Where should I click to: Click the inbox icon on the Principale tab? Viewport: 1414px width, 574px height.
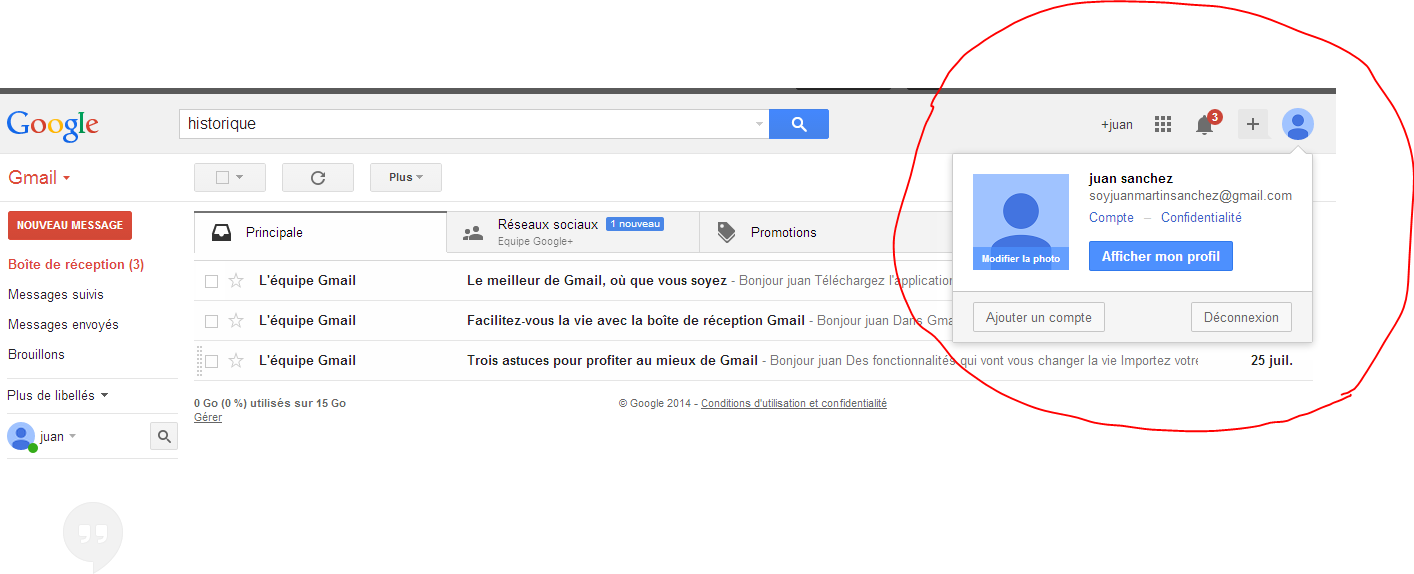222,233
